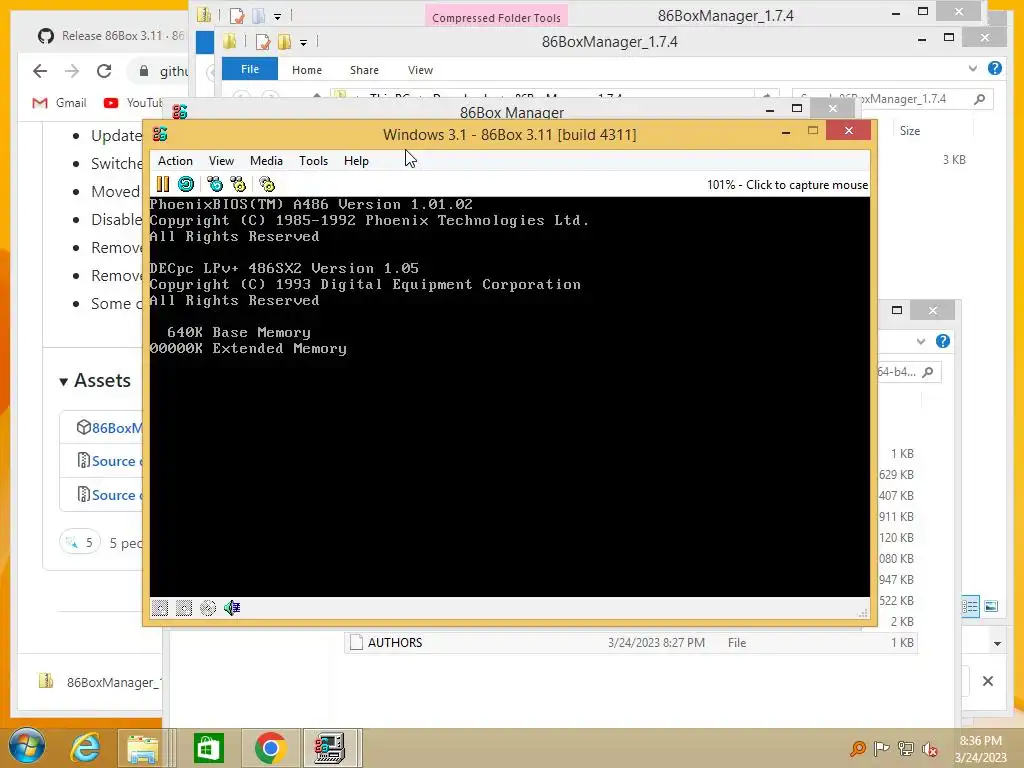Click the reaction count button showing 5

pyautogui.click(x=80, y=543)
